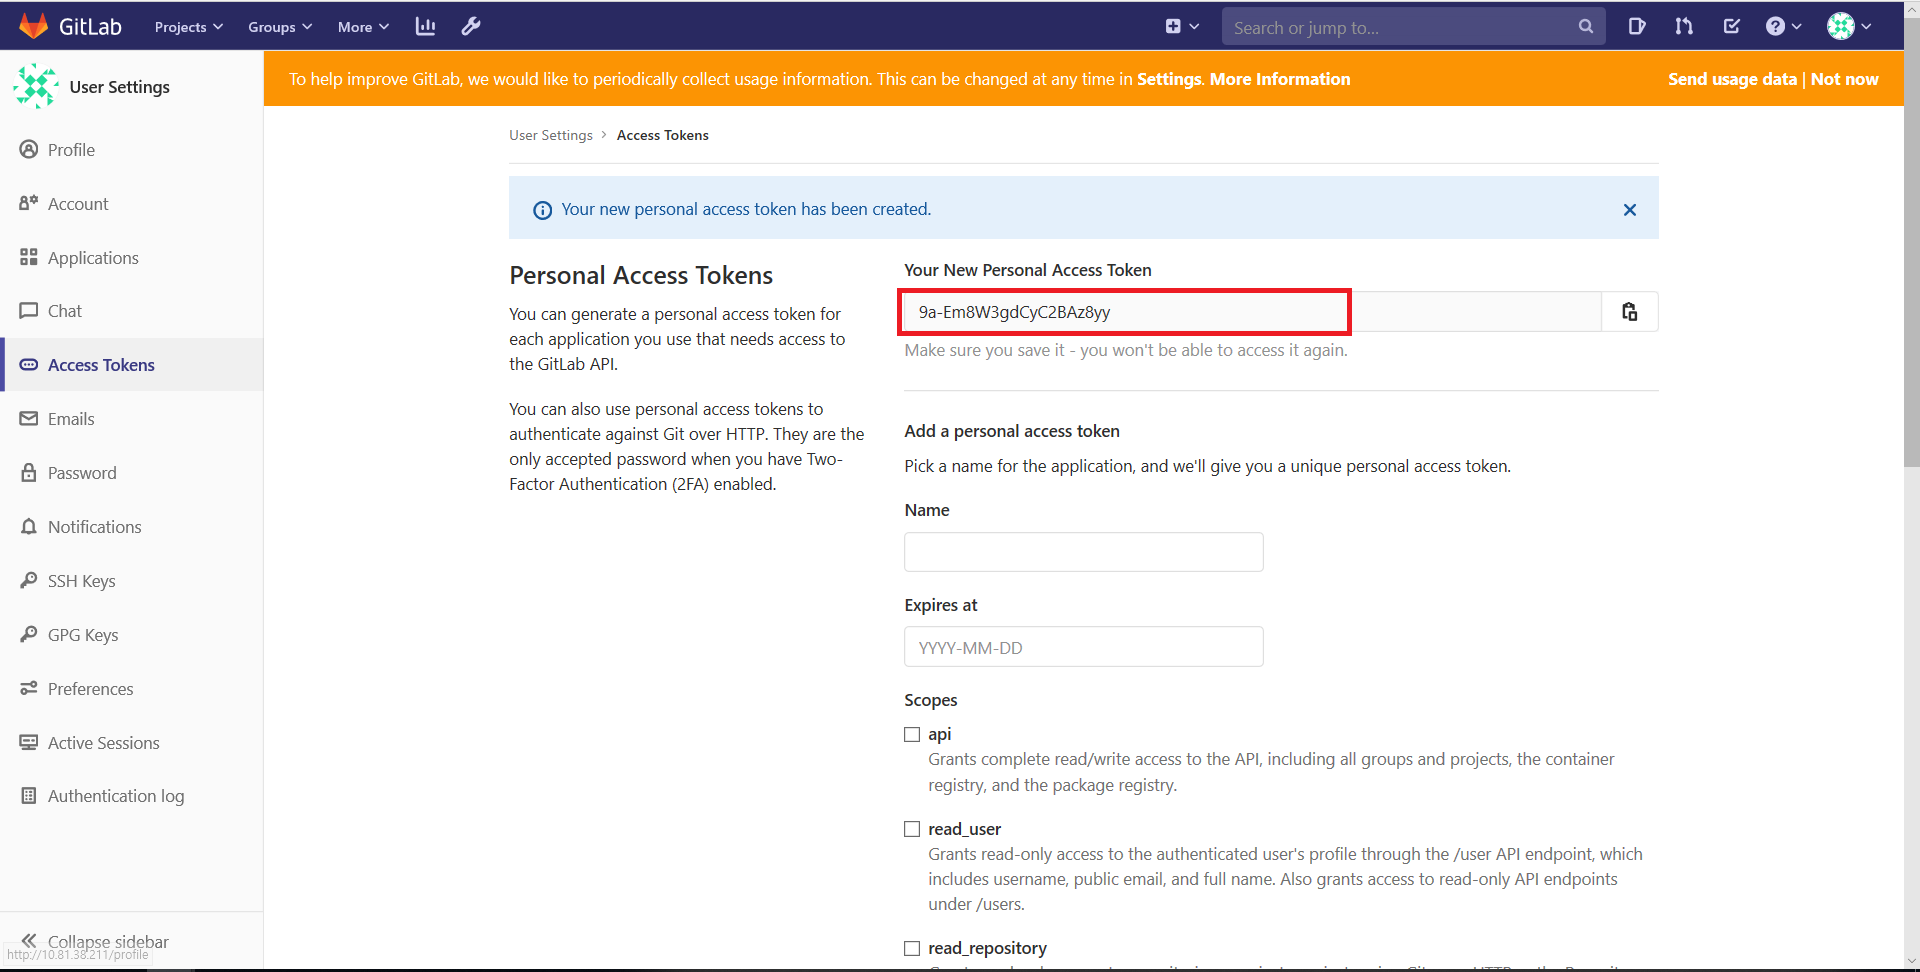Click the GPG Keys key icon

[29, 634]
